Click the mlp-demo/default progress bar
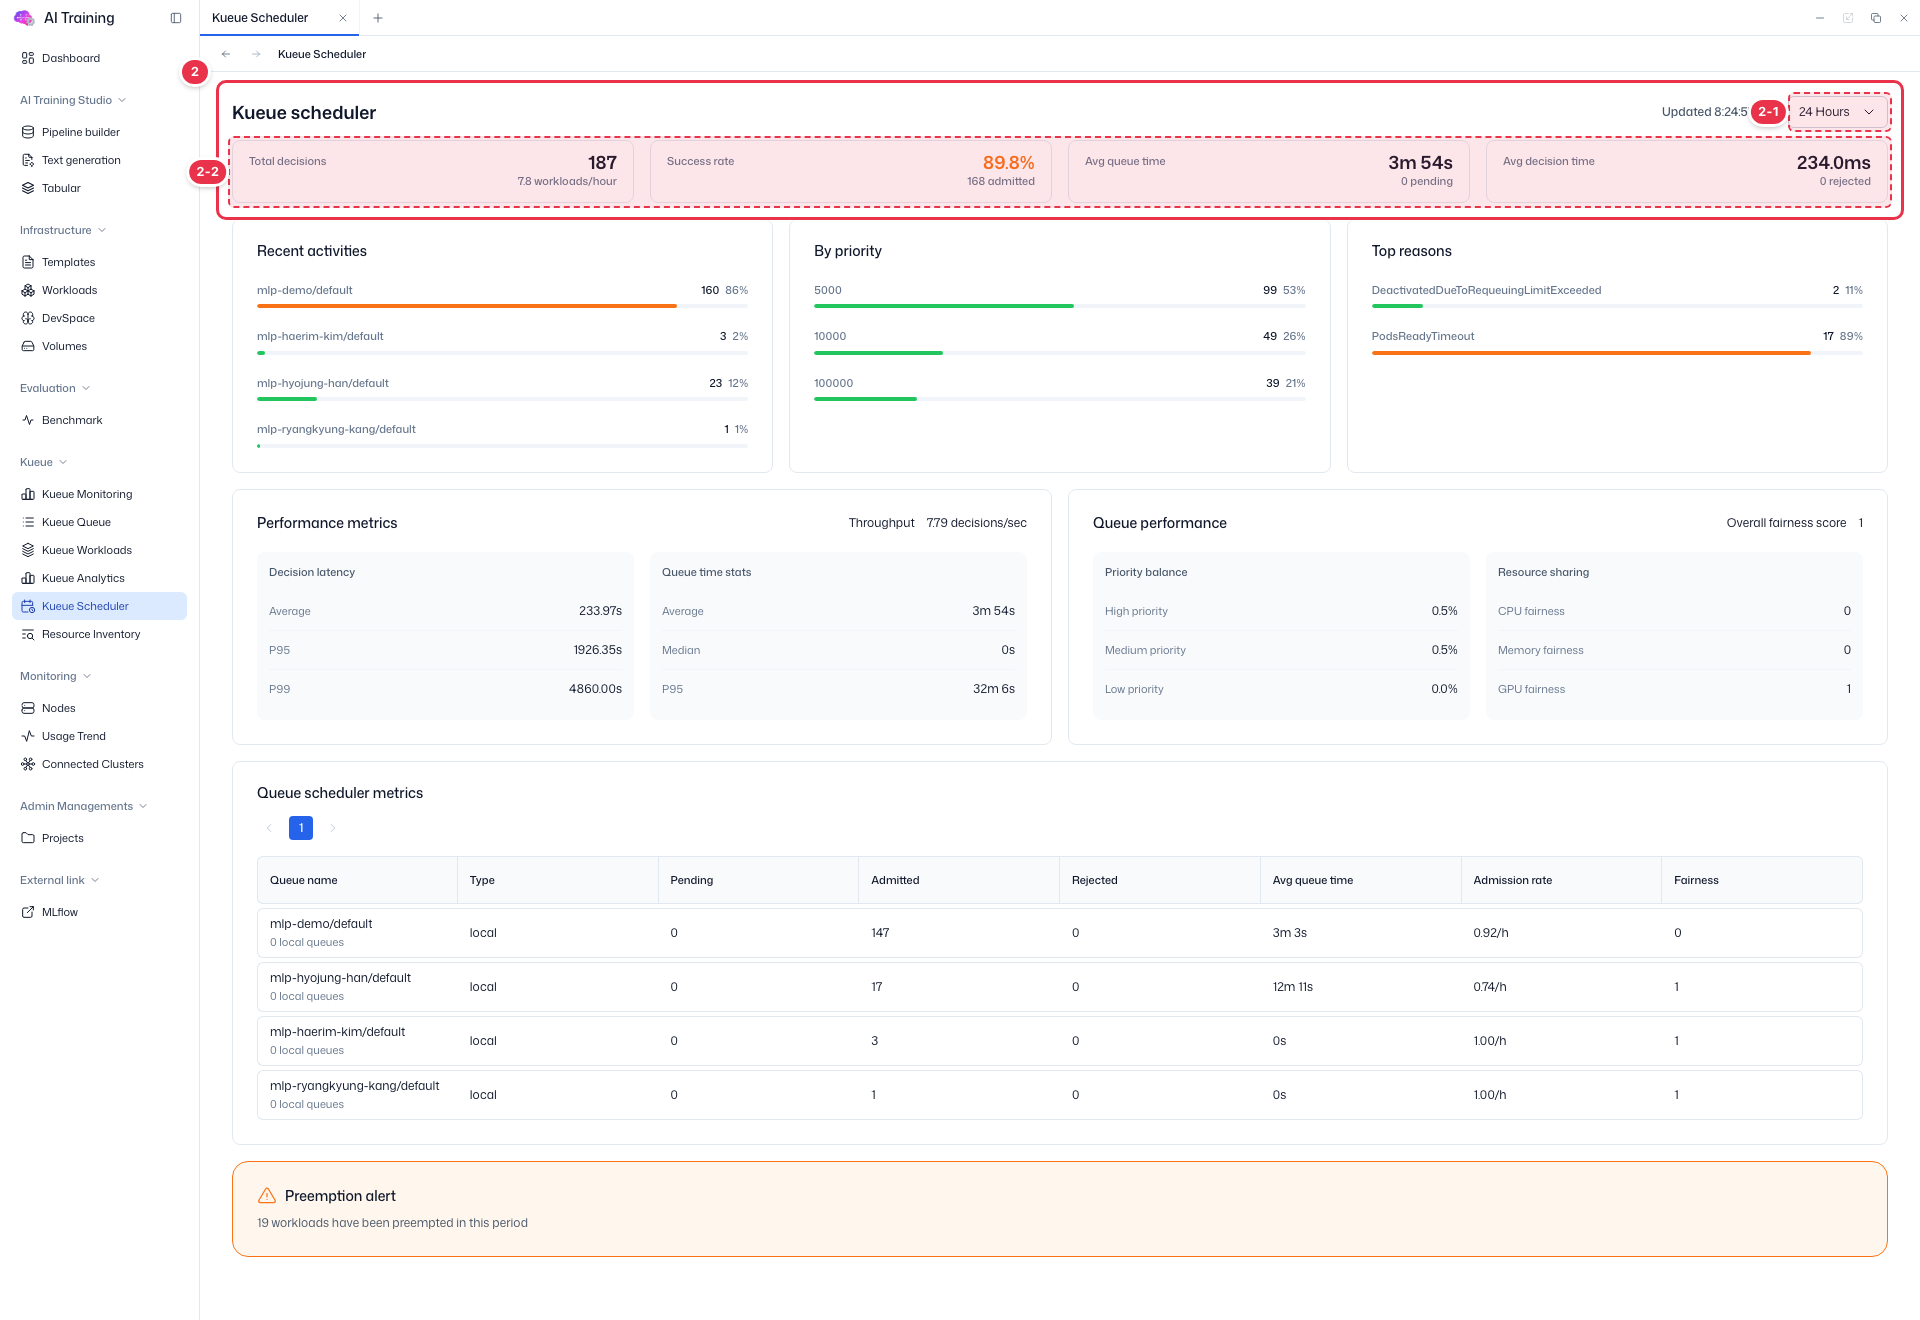The image size is (1920, 1320). click(x=502, y=306)
